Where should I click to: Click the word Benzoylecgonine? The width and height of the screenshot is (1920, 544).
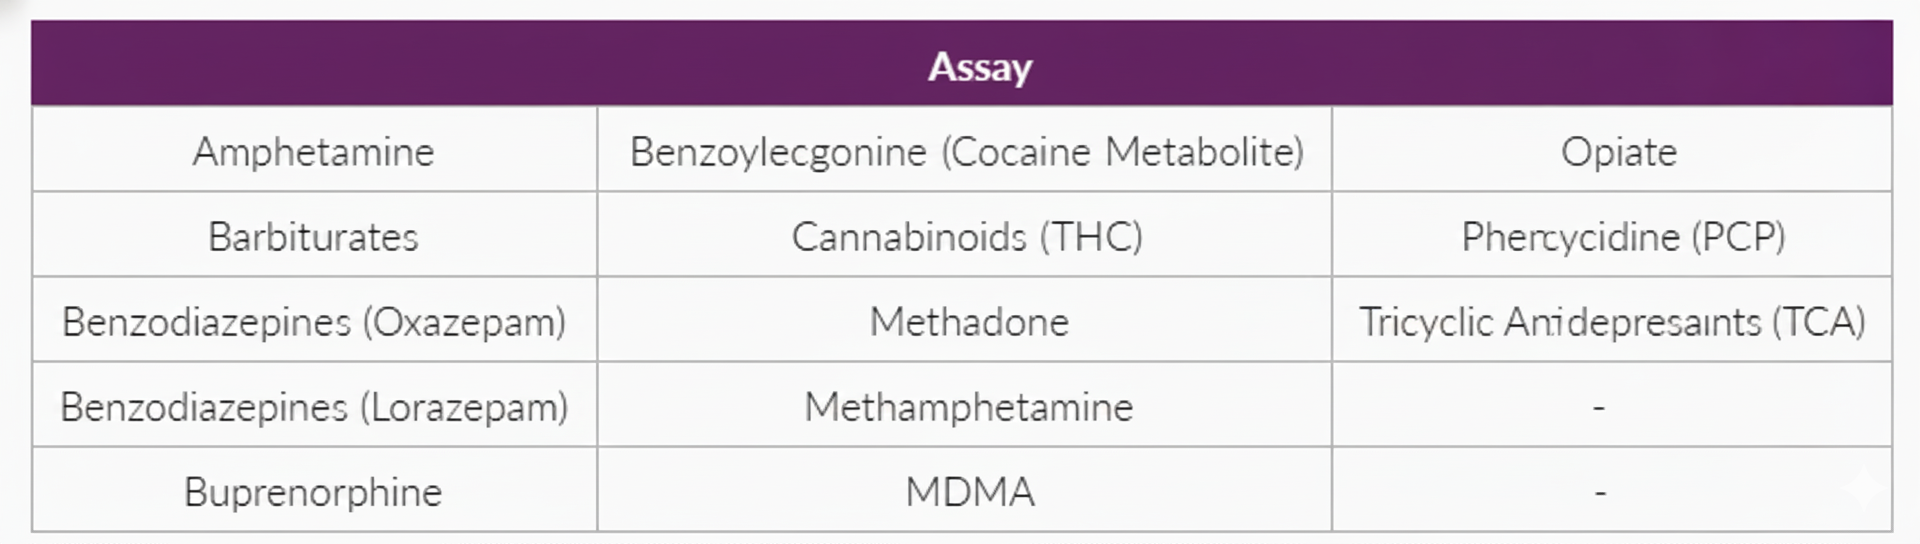pos(778,152)
